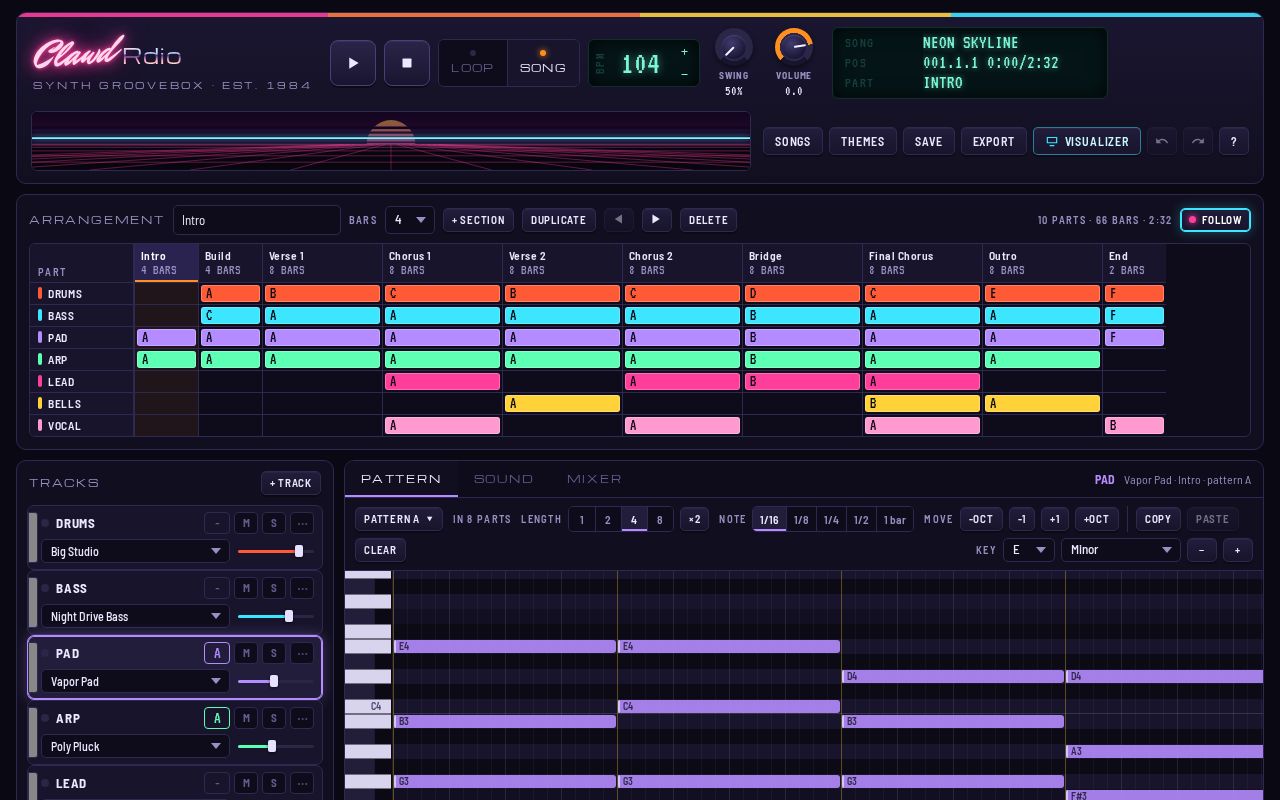Play the selected arrangement section
Image resolution: width=1280 pixels, height=800 pixels.
[656, 220]
